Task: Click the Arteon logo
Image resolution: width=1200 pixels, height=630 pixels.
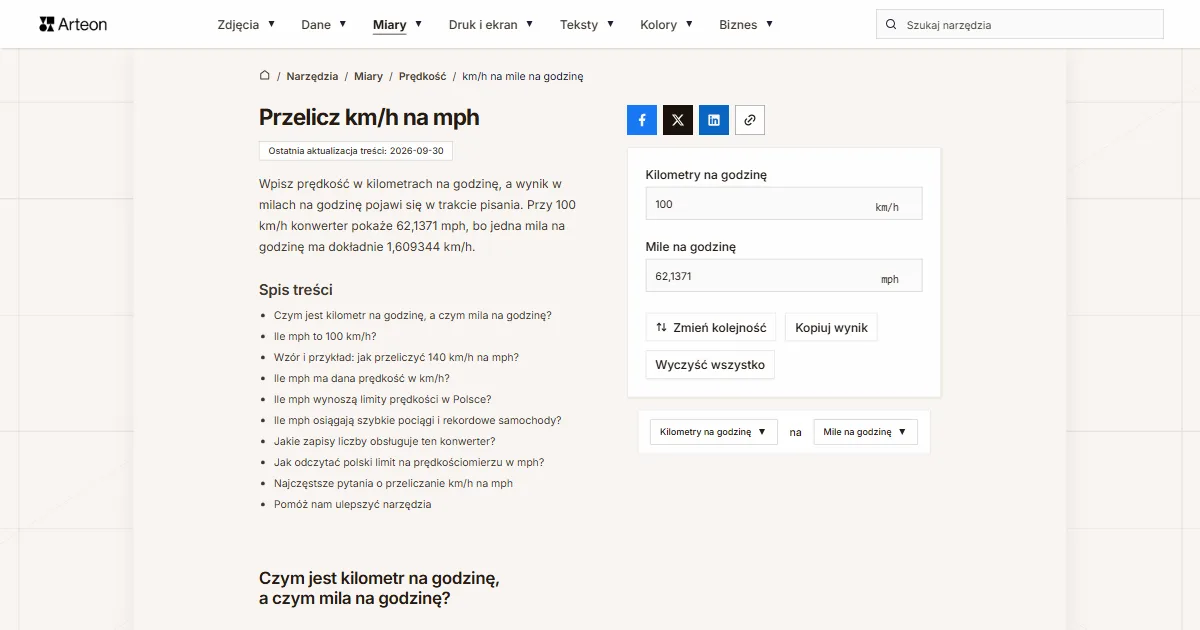Action: point(73,24)
